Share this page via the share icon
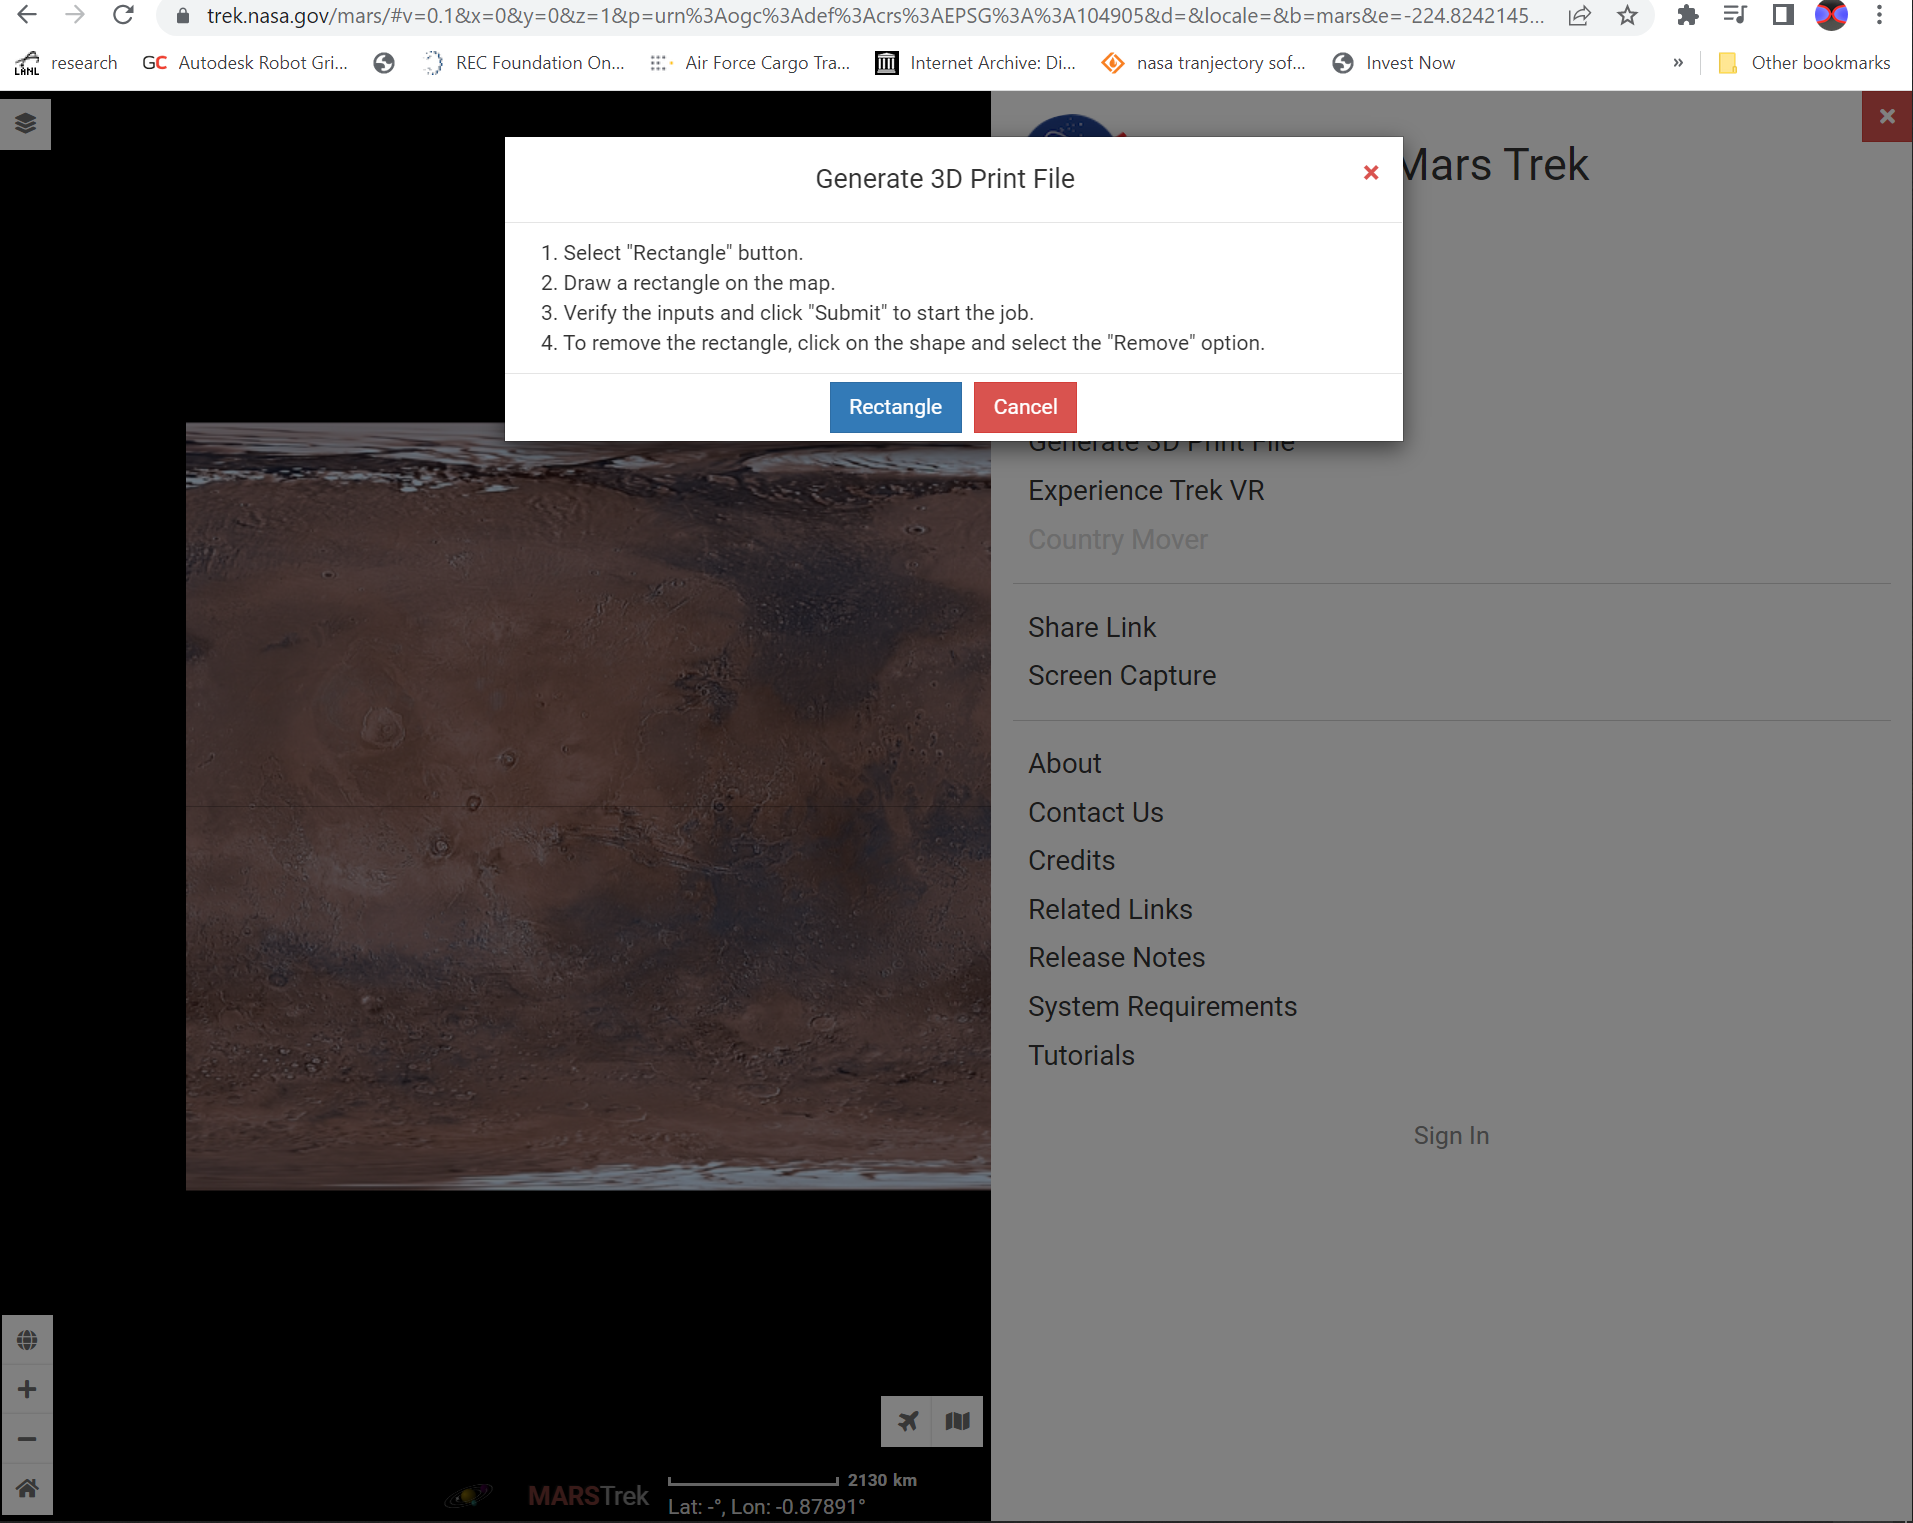Screen dimensions: 1913x1523 1579,16
